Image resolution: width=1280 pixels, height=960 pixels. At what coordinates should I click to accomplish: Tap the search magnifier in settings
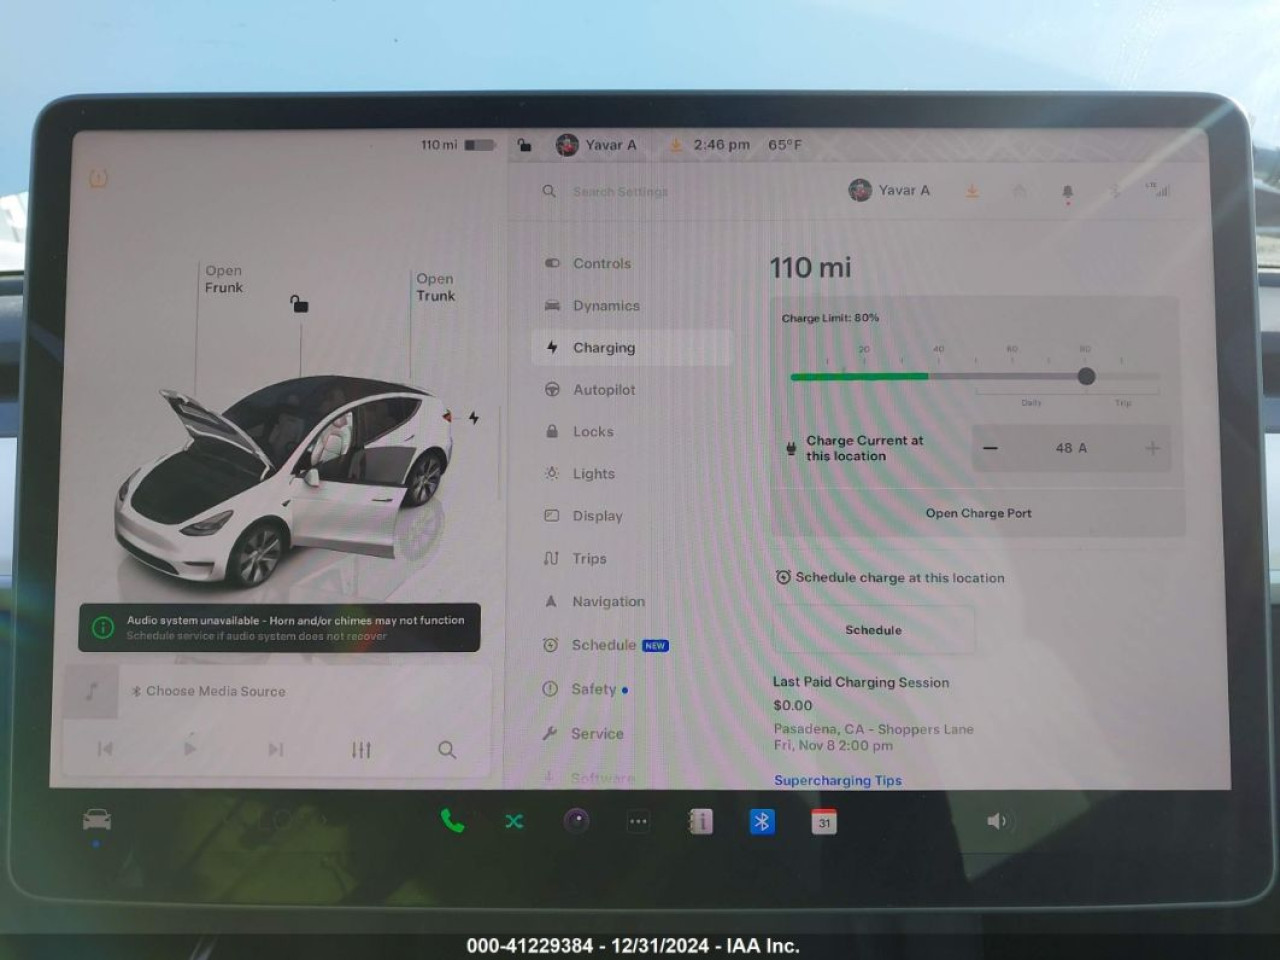pos(549,190)
